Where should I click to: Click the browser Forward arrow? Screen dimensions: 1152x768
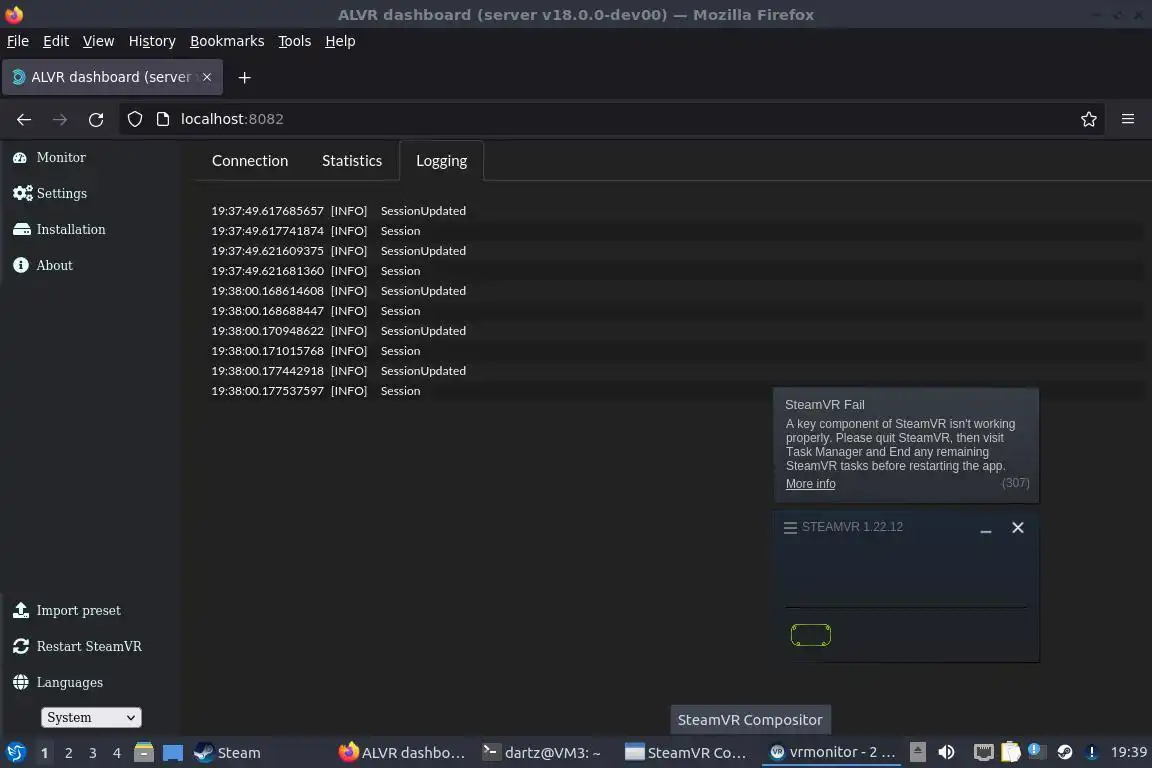click(x=60, y=119)
